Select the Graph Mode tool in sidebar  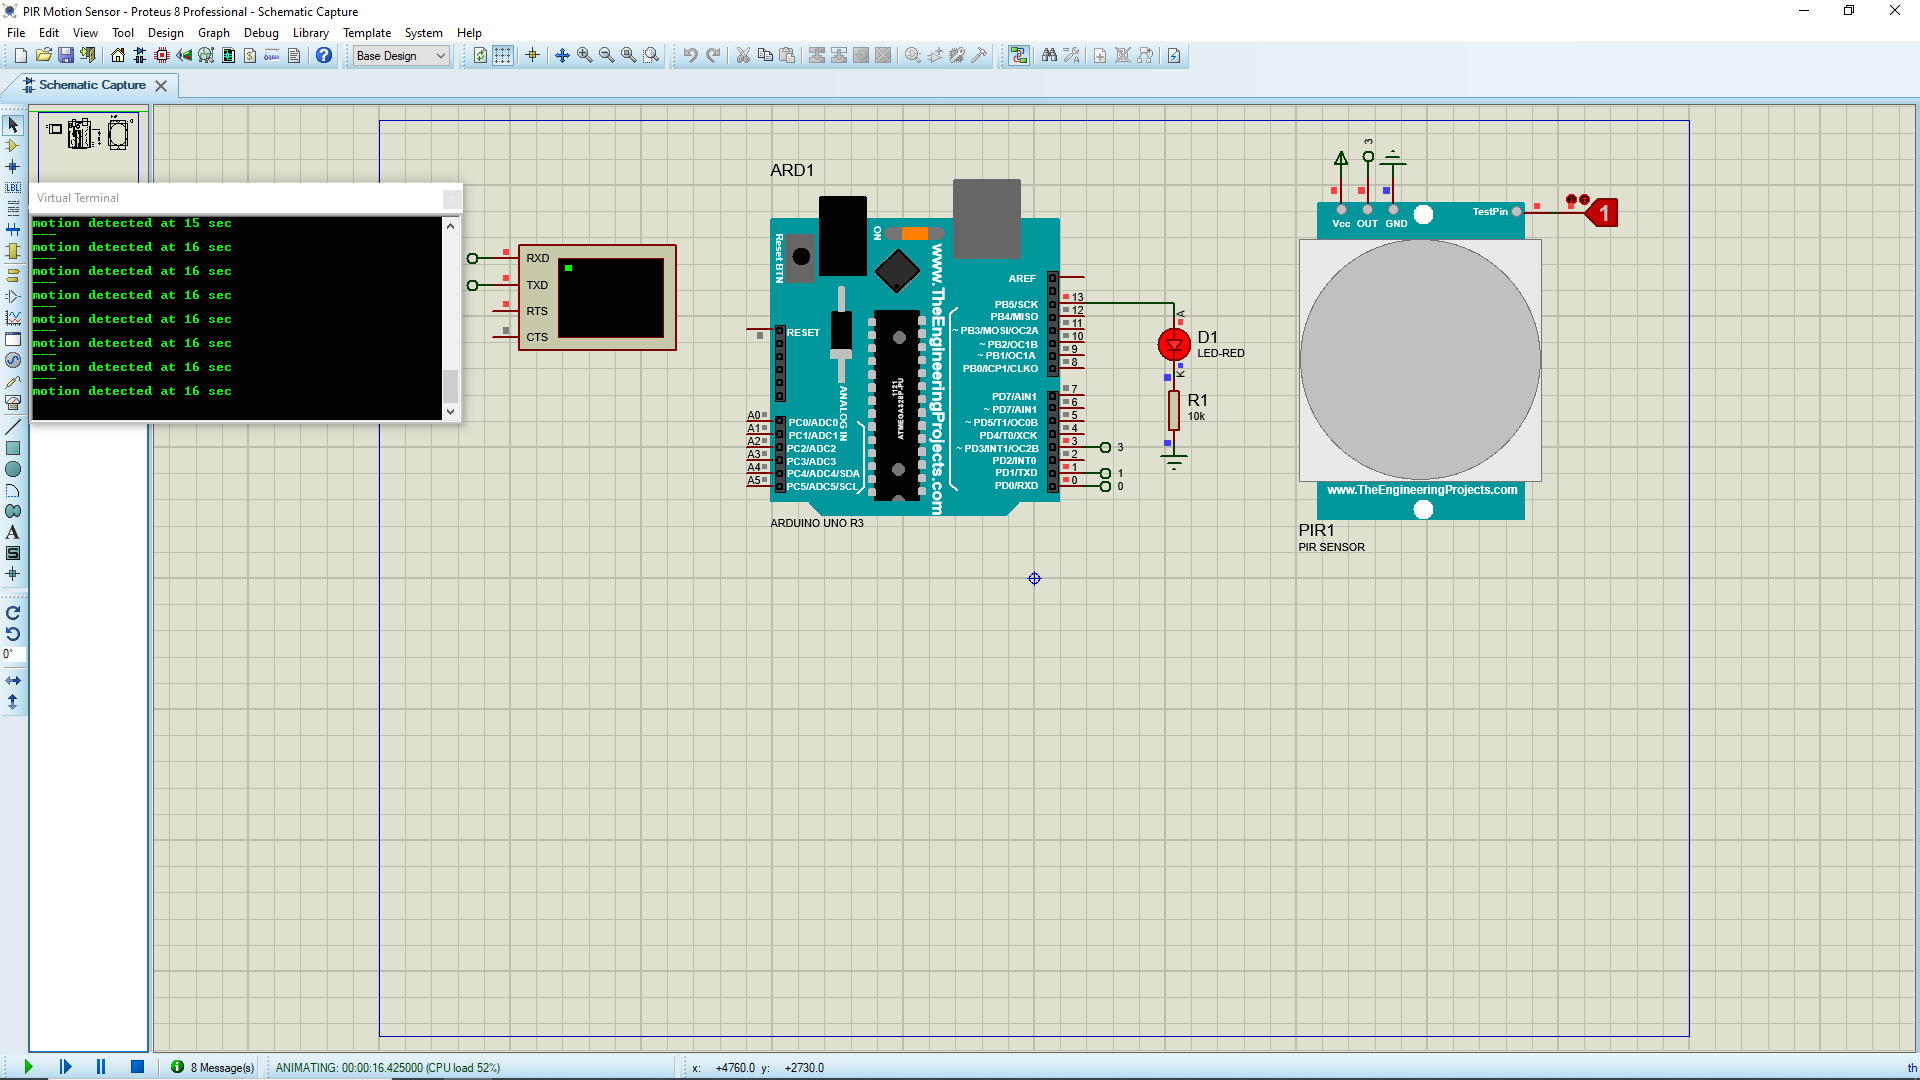(13, 318)
